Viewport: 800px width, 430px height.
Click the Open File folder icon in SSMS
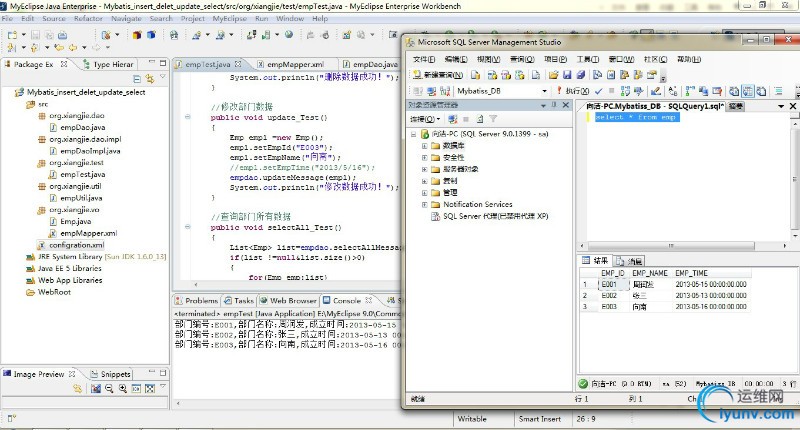pyautogui.click(x=554, y=75)
